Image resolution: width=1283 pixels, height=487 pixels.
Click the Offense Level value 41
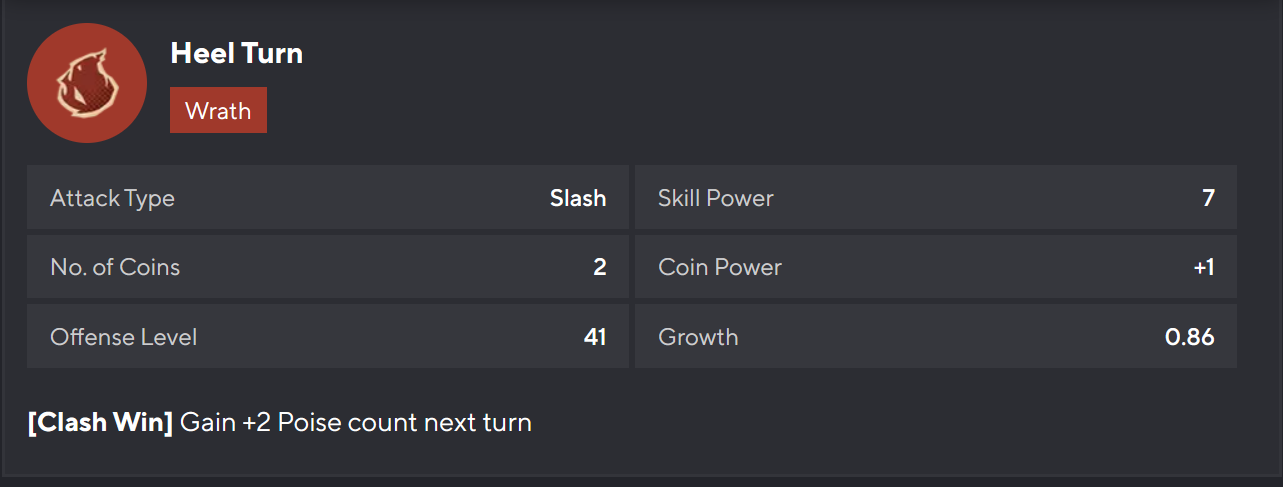click(595, 337)
